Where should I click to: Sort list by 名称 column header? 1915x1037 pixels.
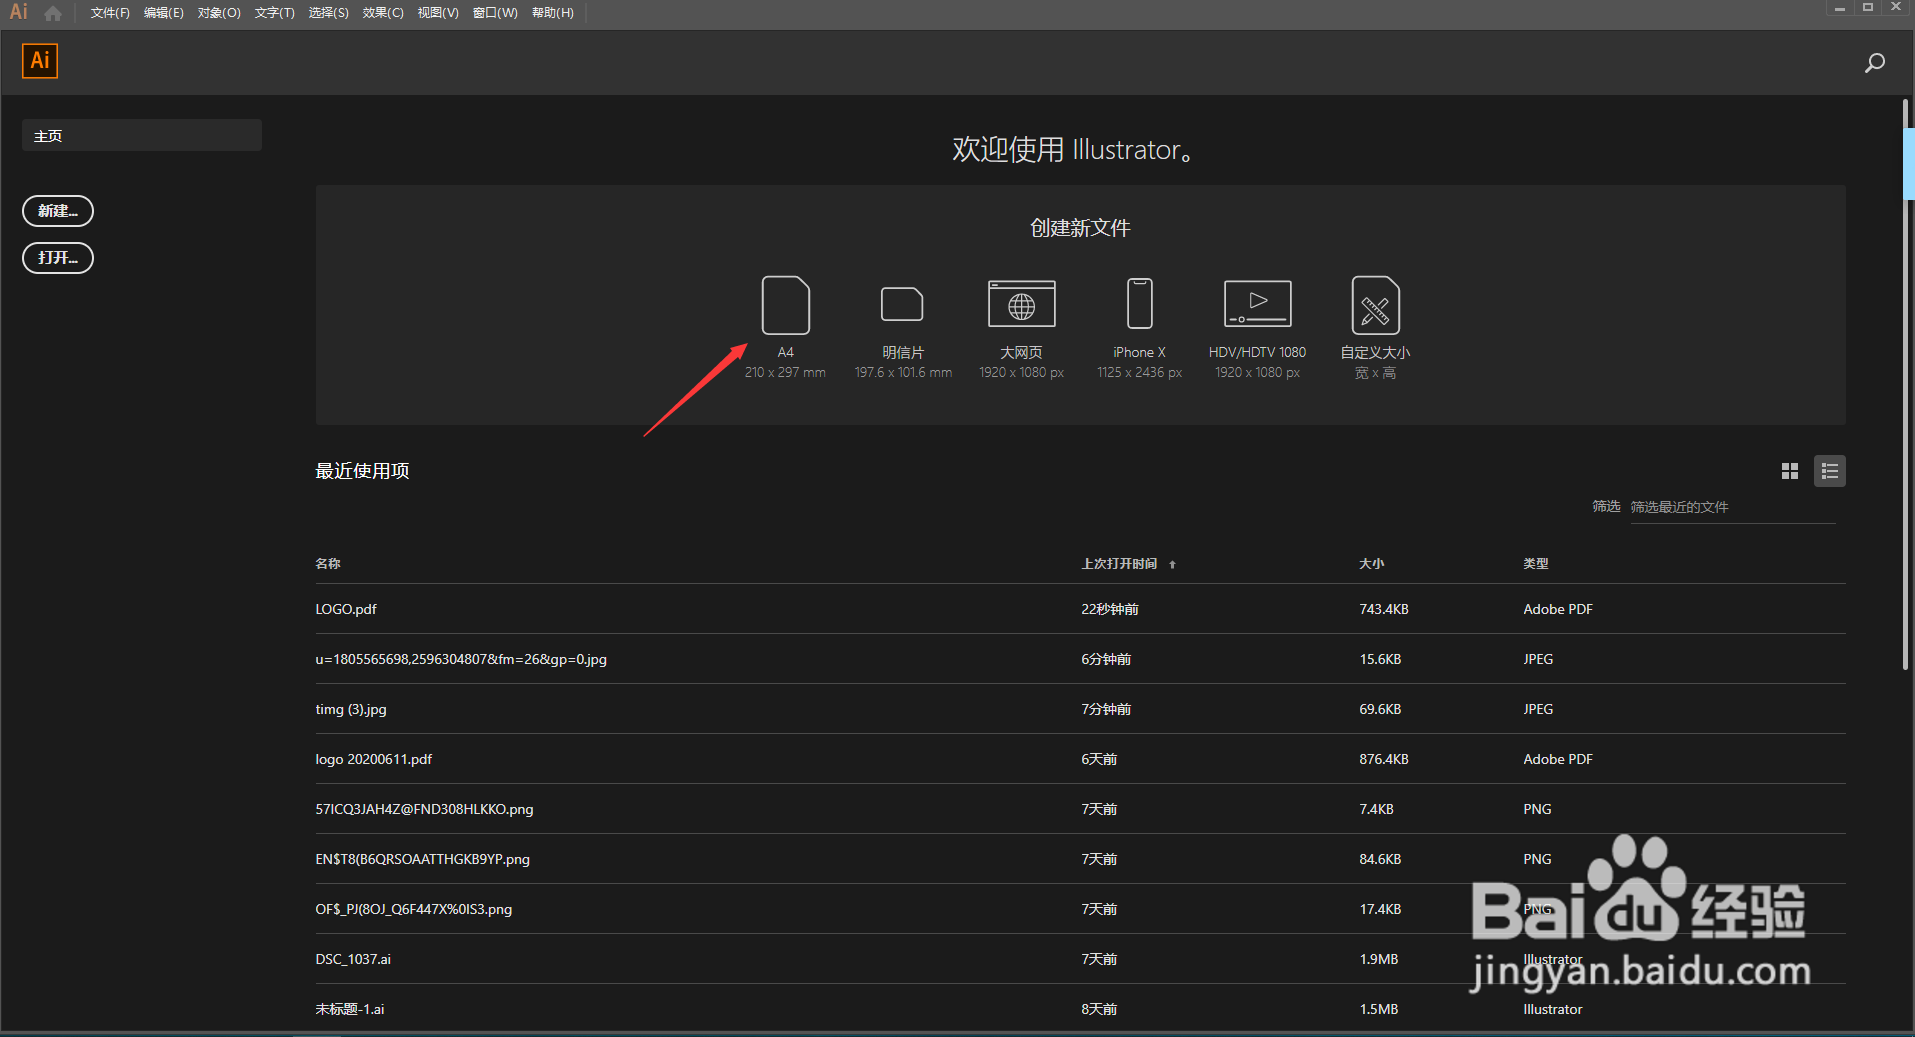tap(328, 564)
